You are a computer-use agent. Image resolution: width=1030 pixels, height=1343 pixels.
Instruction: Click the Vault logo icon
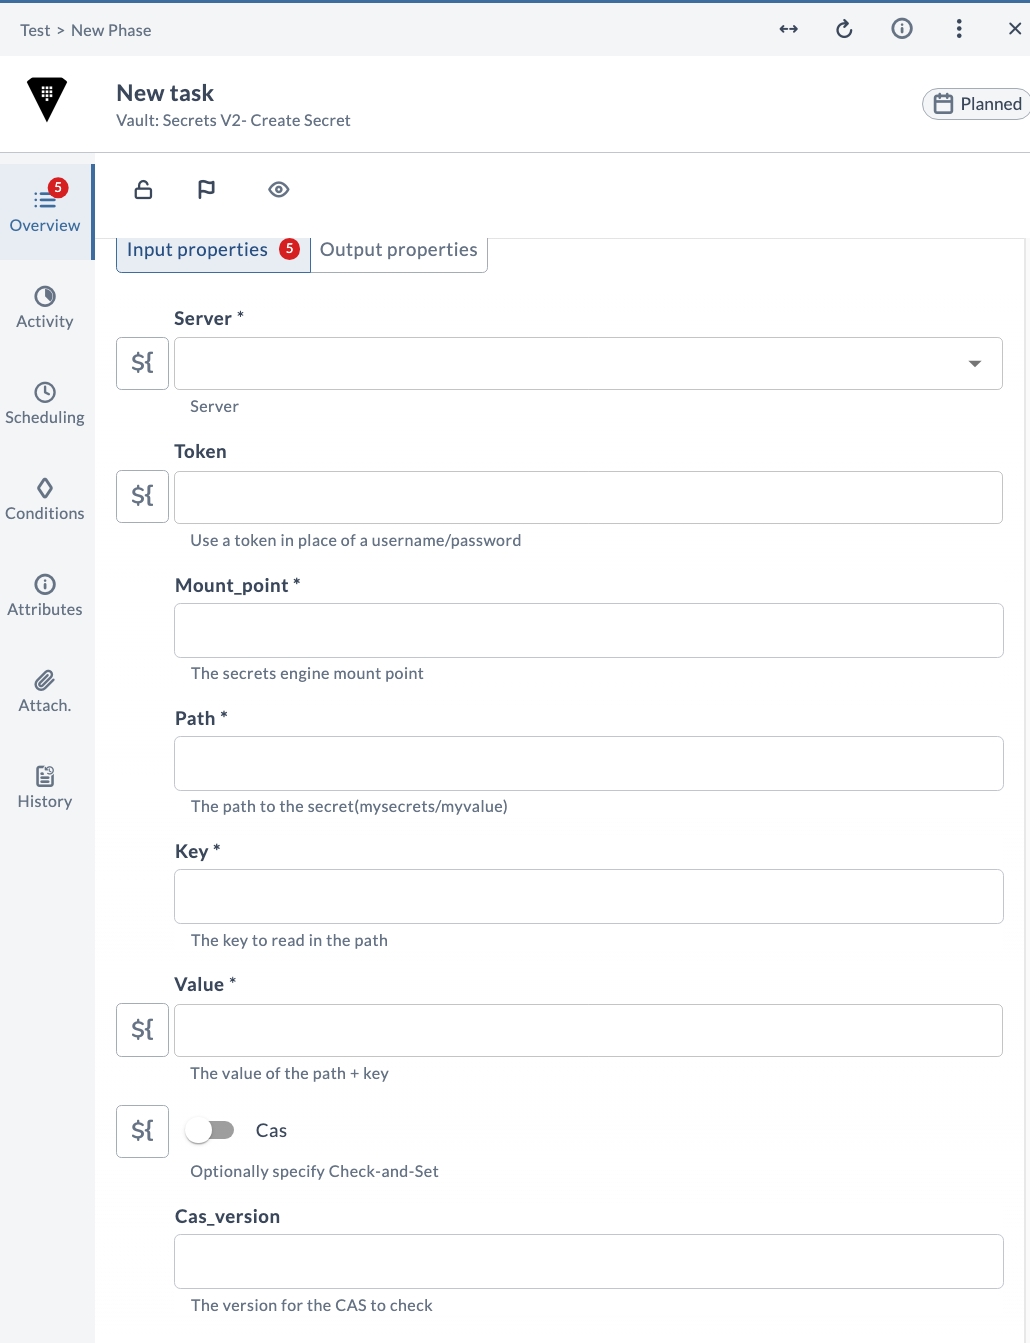(47, 99)
